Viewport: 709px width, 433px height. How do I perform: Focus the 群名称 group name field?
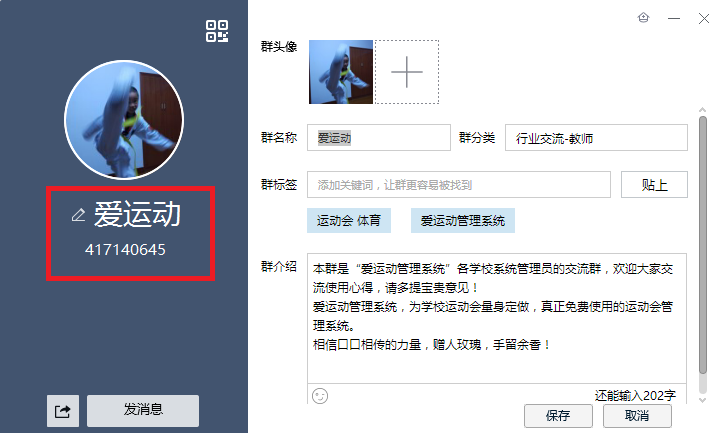(x=378, y=137)
